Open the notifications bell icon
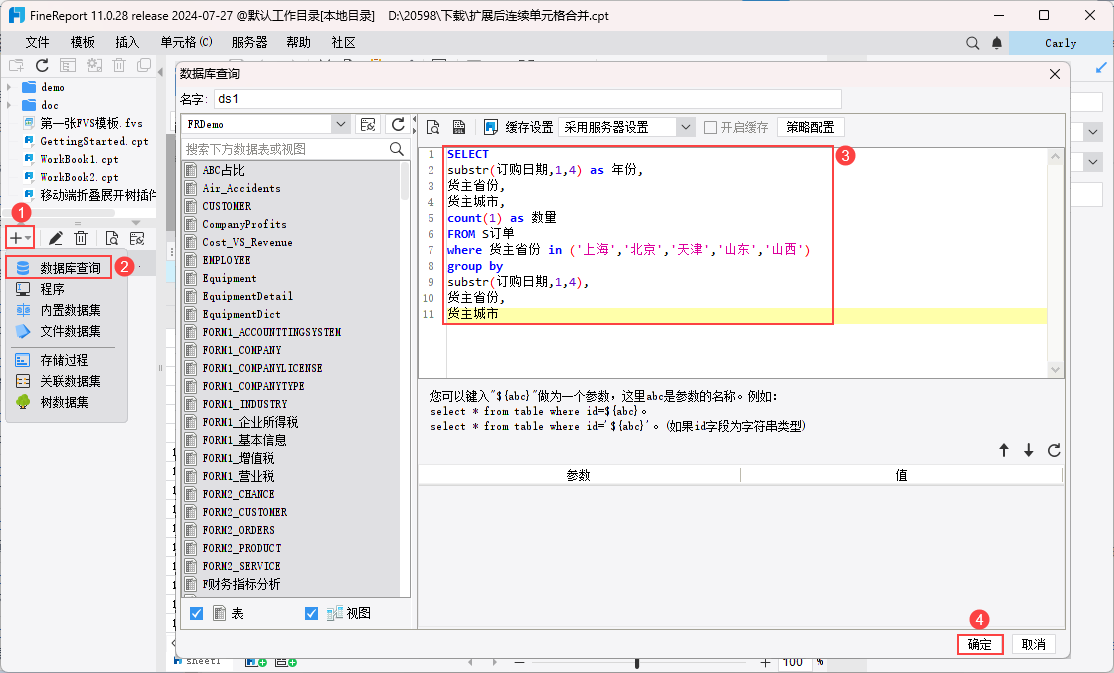 997,43
